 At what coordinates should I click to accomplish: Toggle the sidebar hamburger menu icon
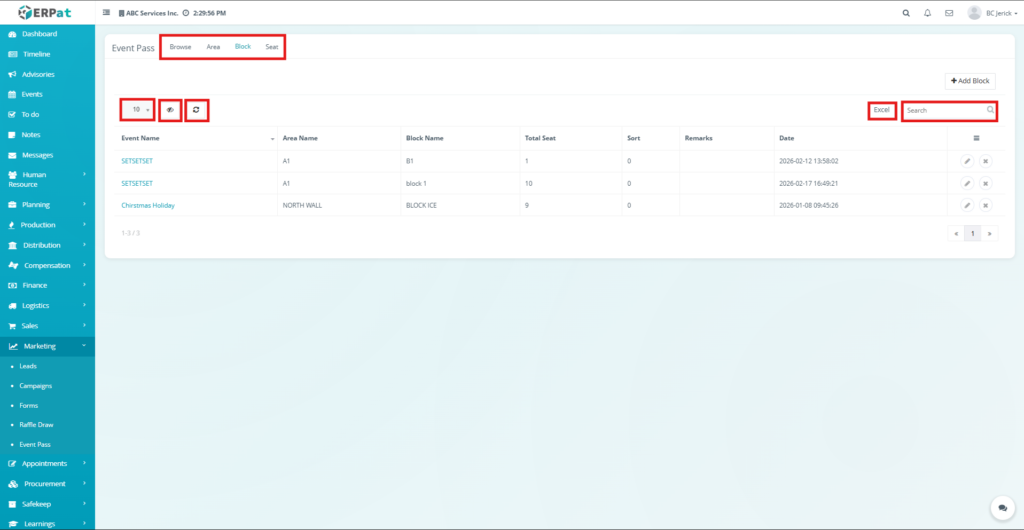tap(107, 13)
